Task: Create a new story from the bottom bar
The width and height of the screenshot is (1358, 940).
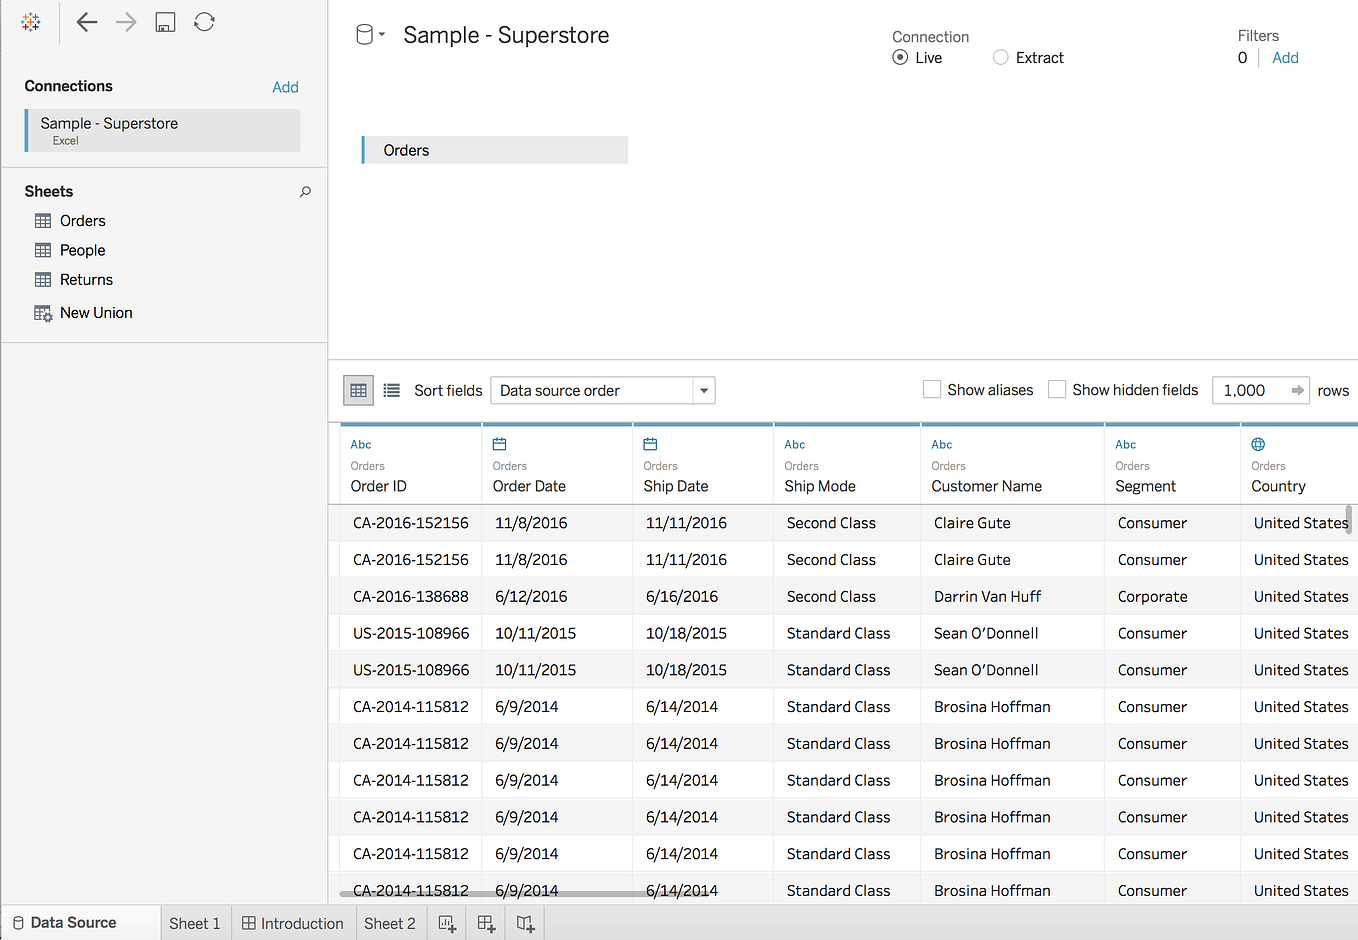Action: click(524, 923)
